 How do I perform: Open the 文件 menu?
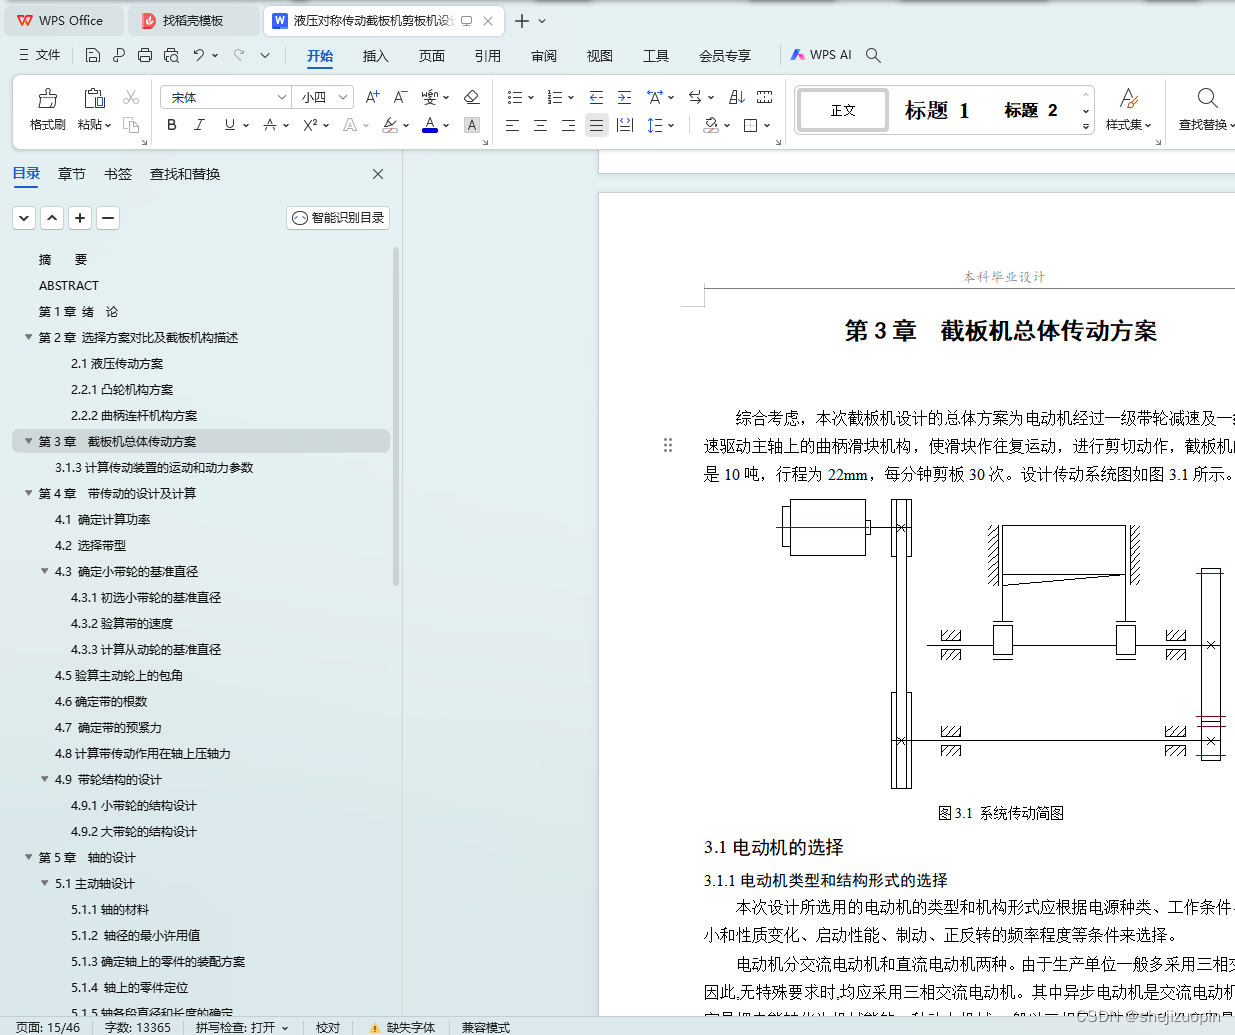point(39,55)
